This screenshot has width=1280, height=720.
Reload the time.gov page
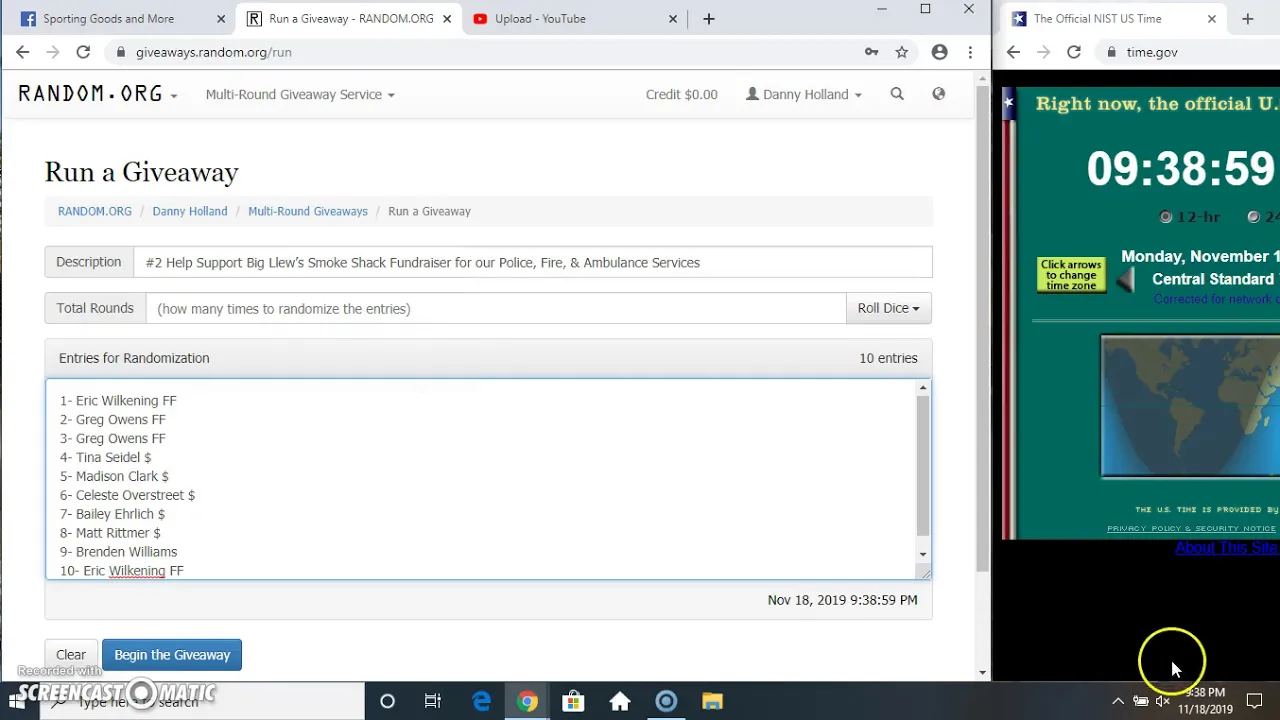tap(1074, 52)
